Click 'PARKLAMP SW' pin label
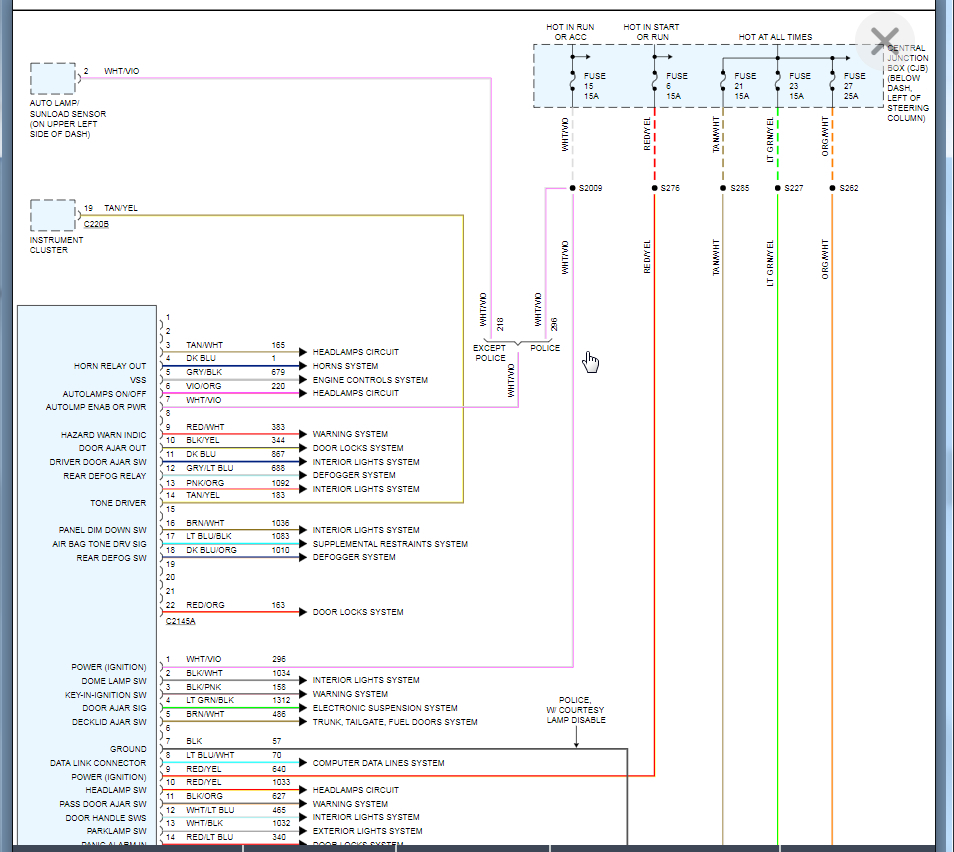Viewport: 954px width, 852px height. click(x=116, y=831)
